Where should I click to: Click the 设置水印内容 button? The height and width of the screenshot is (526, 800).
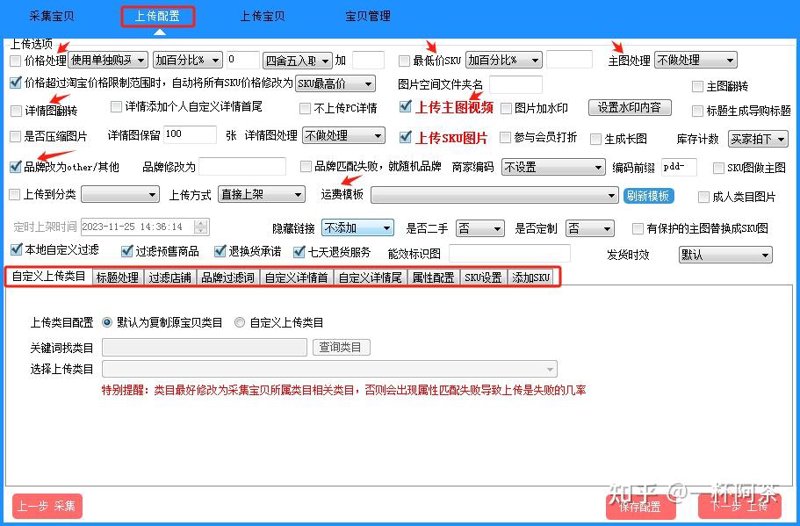pyautogui.click(x=630, y=108)
